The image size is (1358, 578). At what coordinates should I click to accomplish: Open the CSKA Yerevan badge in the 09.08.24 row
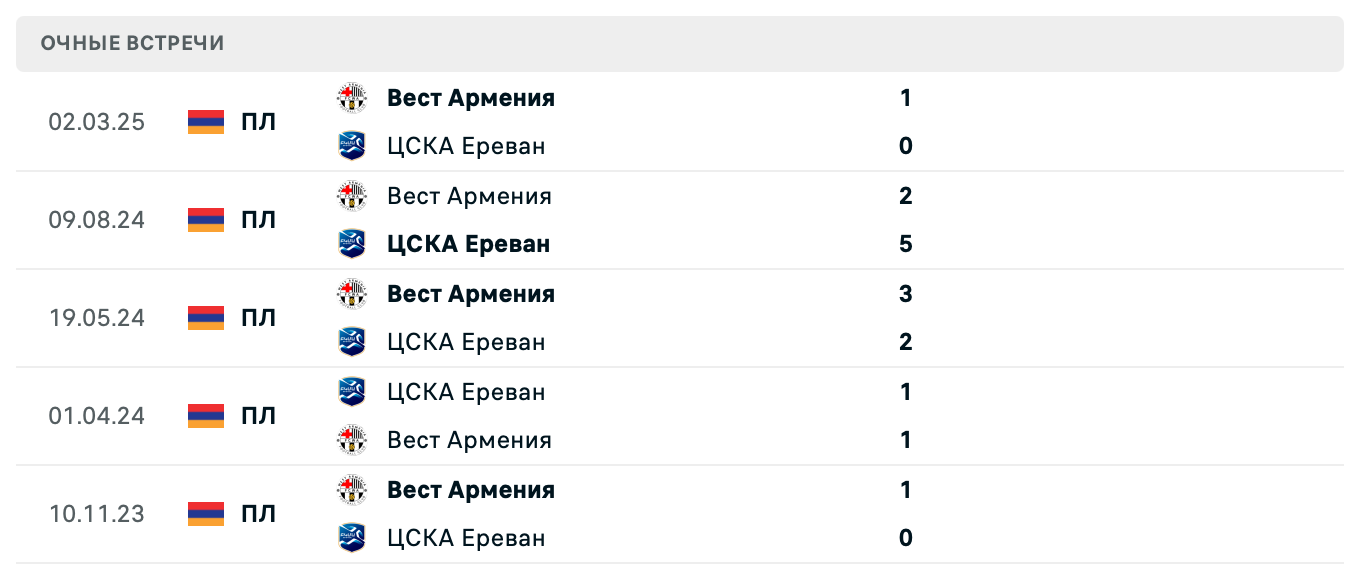[x=352, y=241]
